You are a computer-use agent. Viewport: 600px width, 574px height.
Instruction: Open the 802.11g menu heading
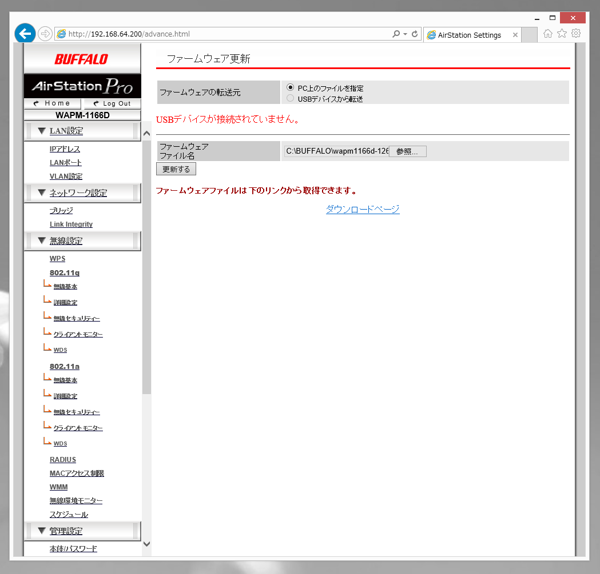point(64,273)
